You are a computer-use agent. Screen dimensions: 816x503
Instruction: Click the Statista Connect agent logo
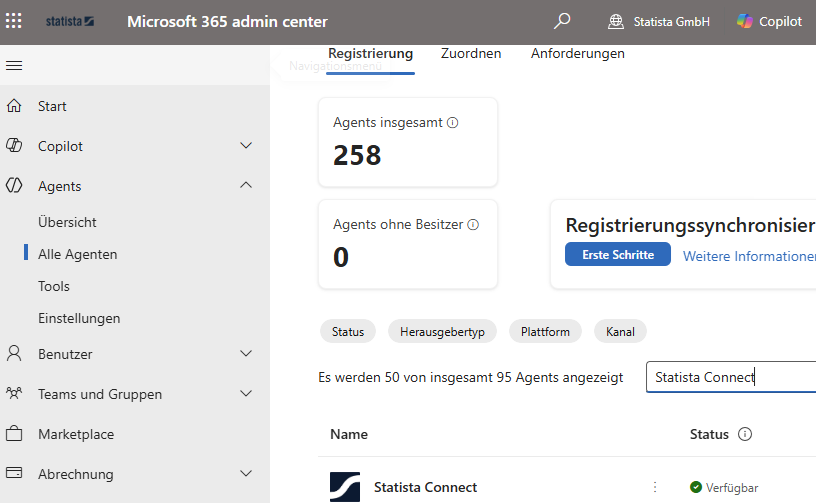tap(345, 487)
